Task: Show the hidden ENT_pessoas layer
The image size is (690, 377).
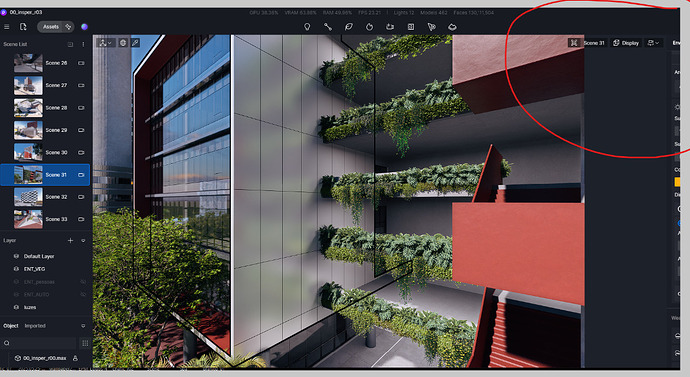Action: pyautogui.click(x=83, y=282)
